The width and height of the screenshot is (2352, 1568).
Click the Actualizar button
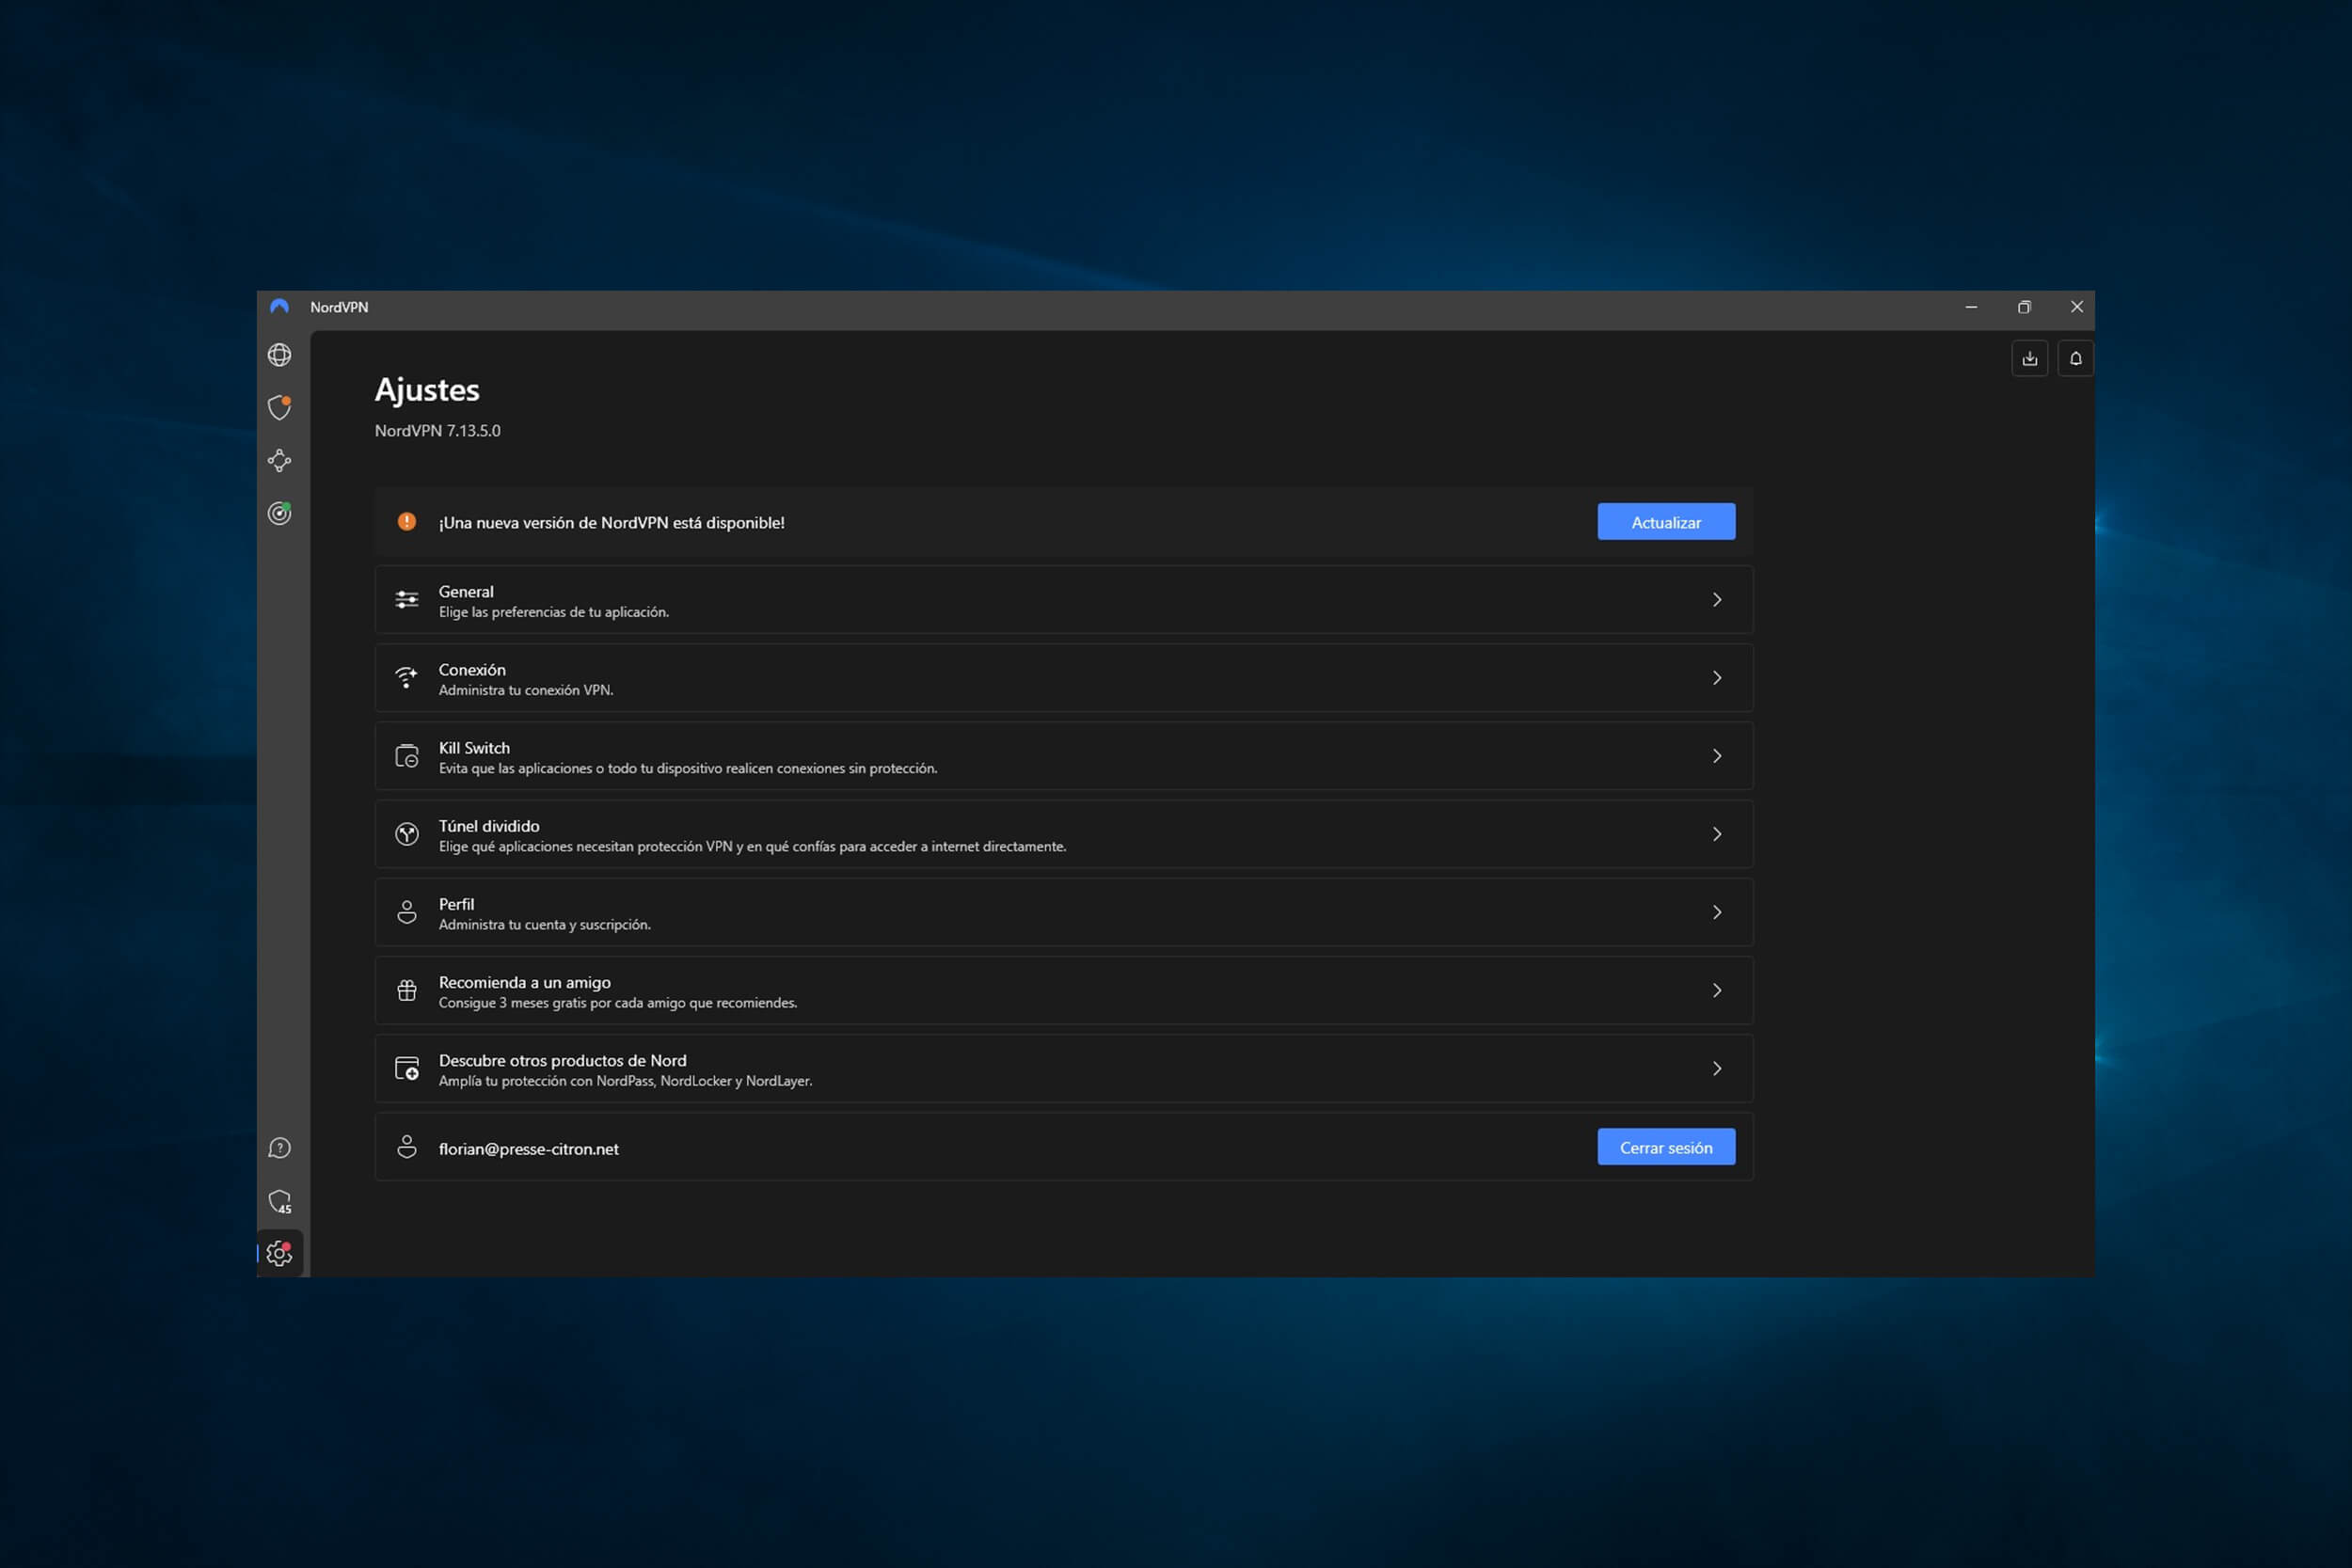[1666, 522]
